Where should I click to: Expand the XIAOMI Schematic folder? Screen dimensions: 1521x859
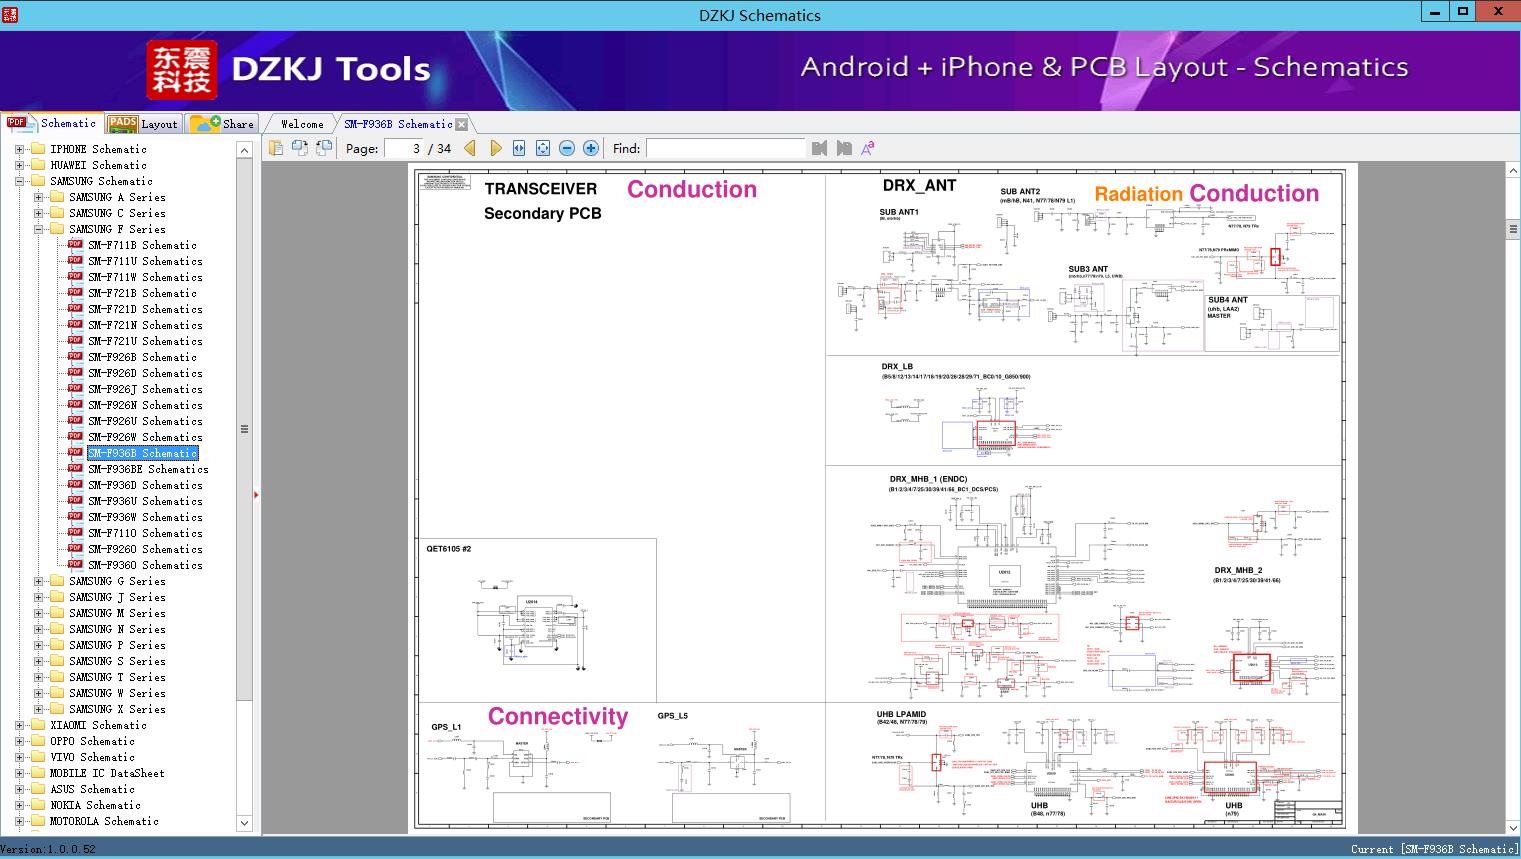(19, 725)
